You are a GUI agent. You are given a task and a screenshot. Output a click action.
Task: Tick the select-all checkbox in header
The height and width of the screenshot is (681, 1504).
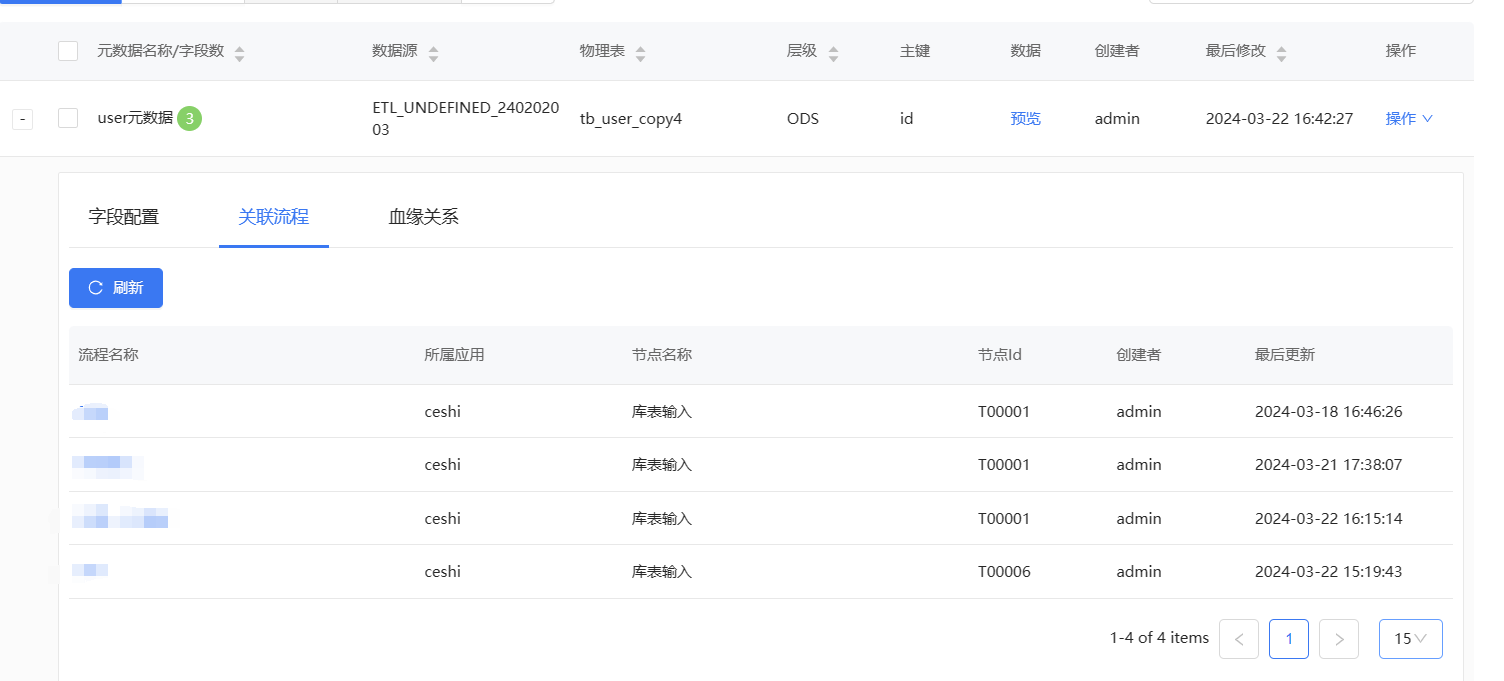pos(68,51)
